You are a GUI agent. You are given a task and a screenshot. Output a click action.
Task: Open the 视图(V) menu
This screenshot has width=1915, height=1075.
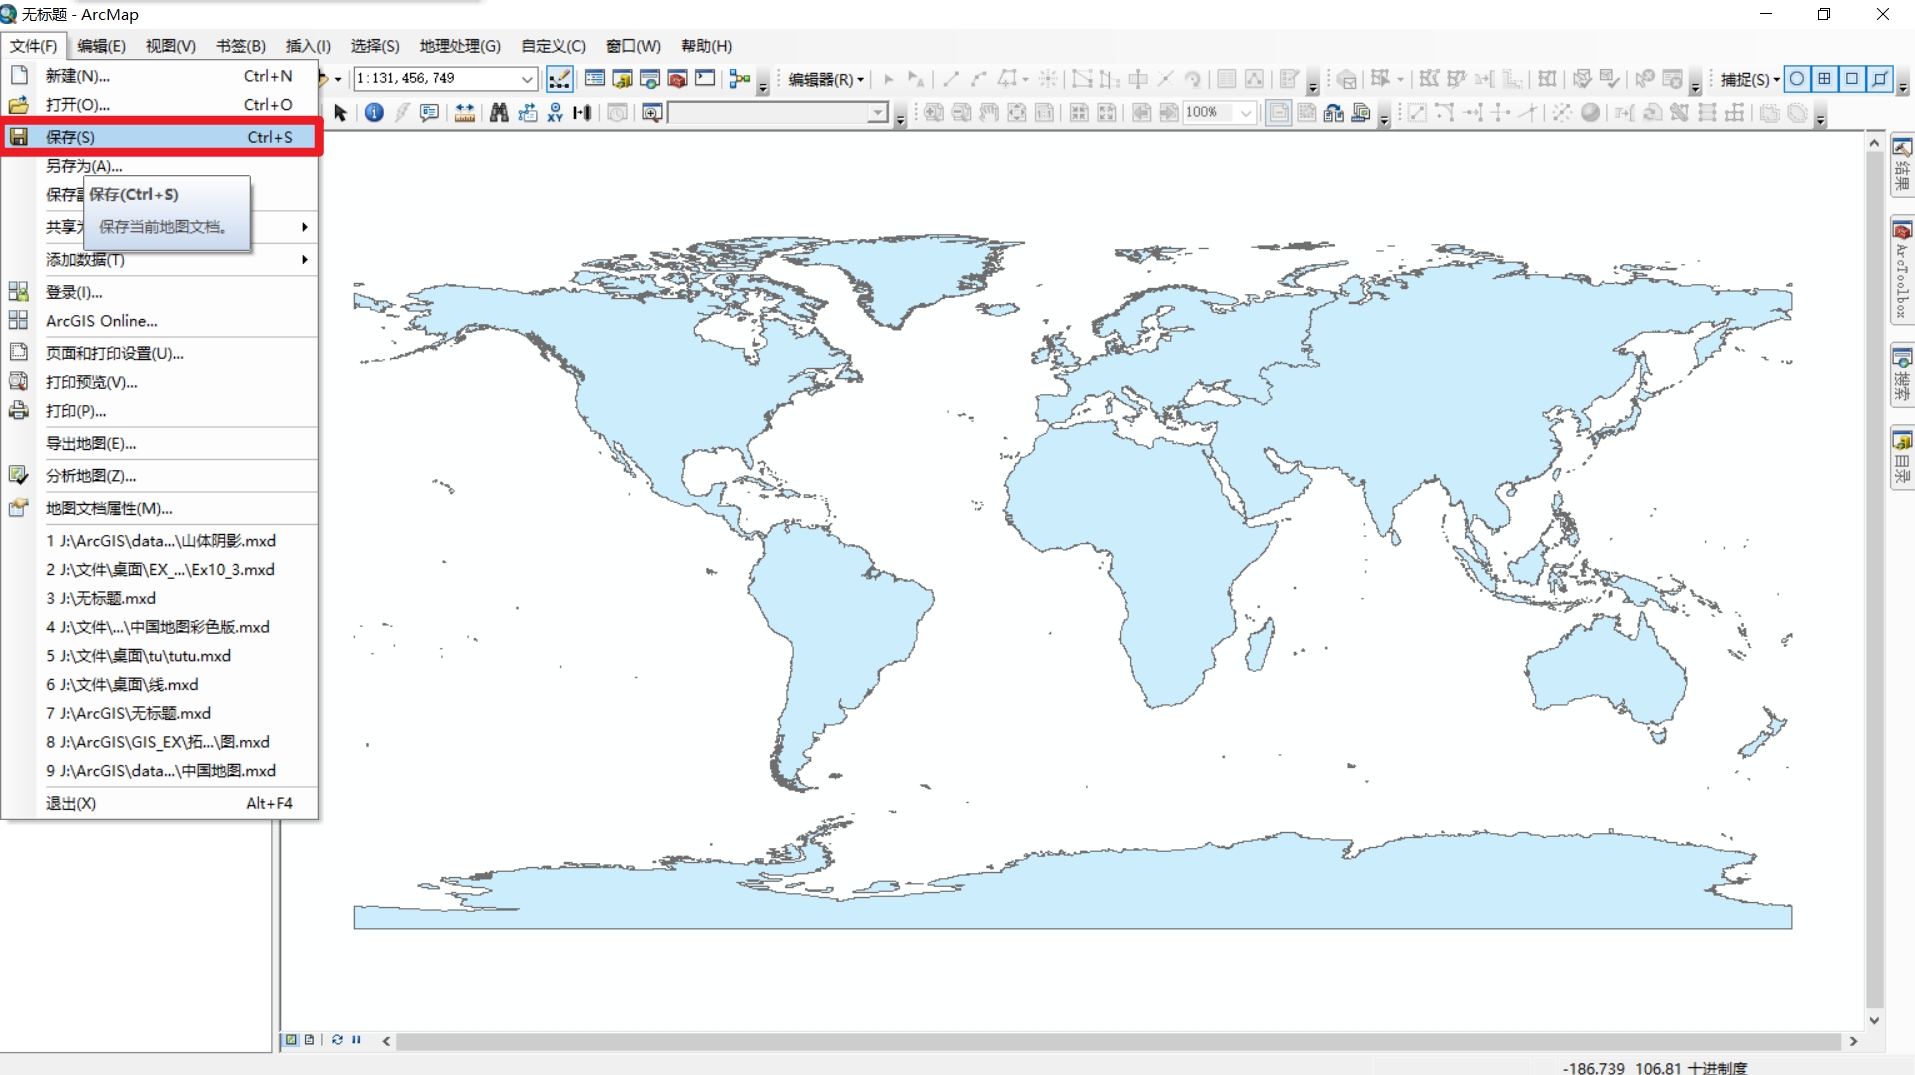(x=171, y=46)
